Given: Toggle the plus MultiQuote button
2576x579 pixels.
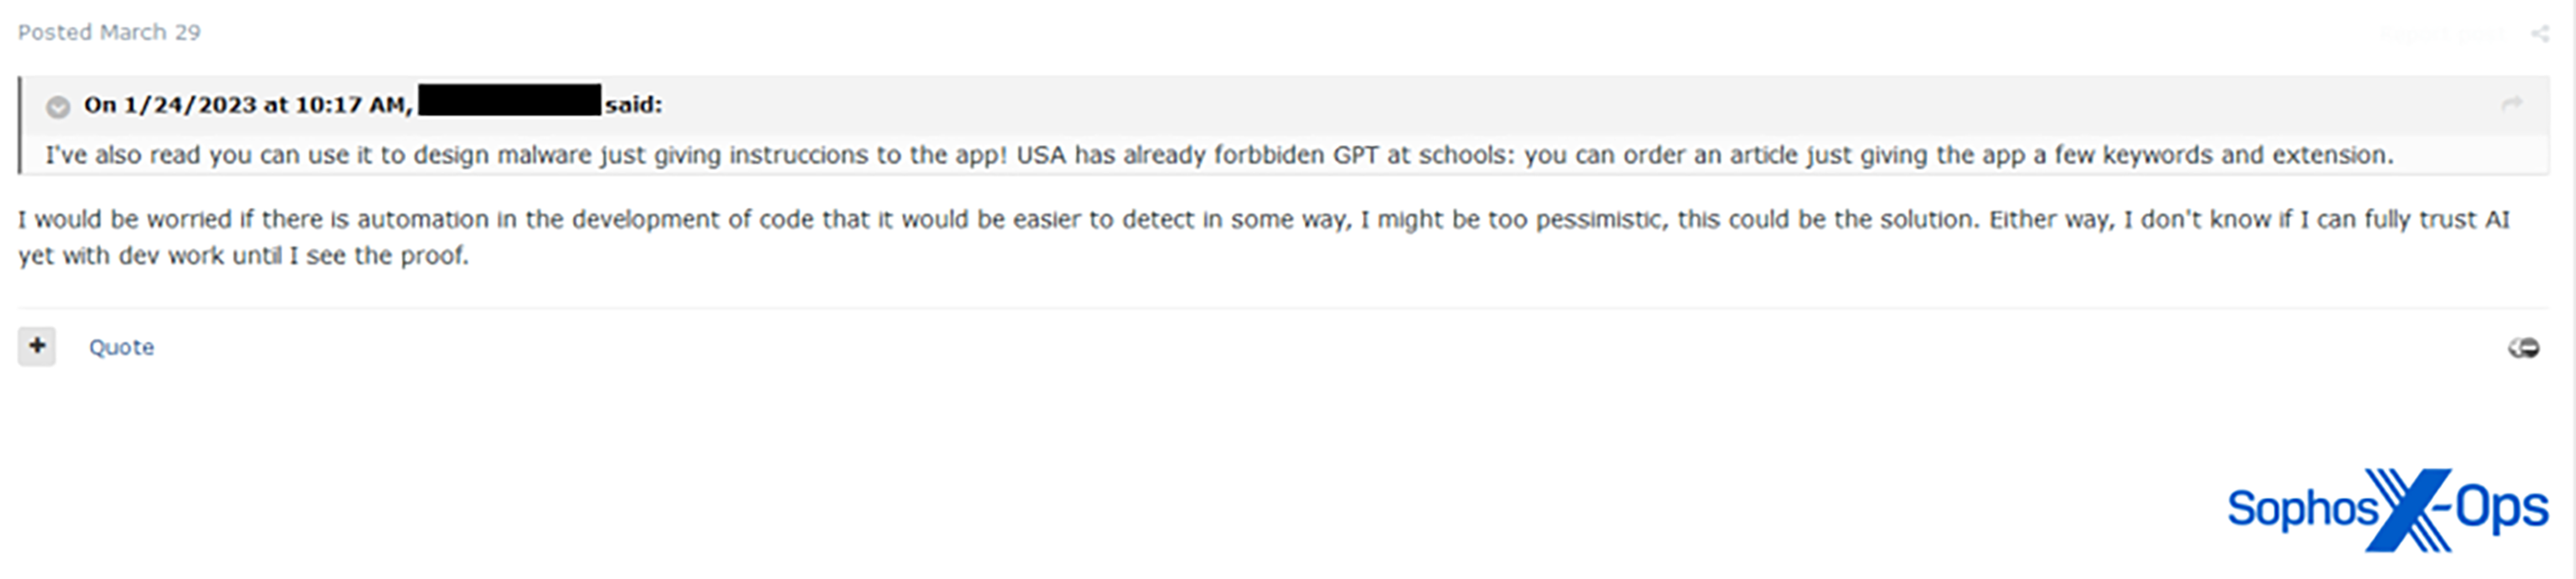Looking at the screenshot, I should coord(37,346).
